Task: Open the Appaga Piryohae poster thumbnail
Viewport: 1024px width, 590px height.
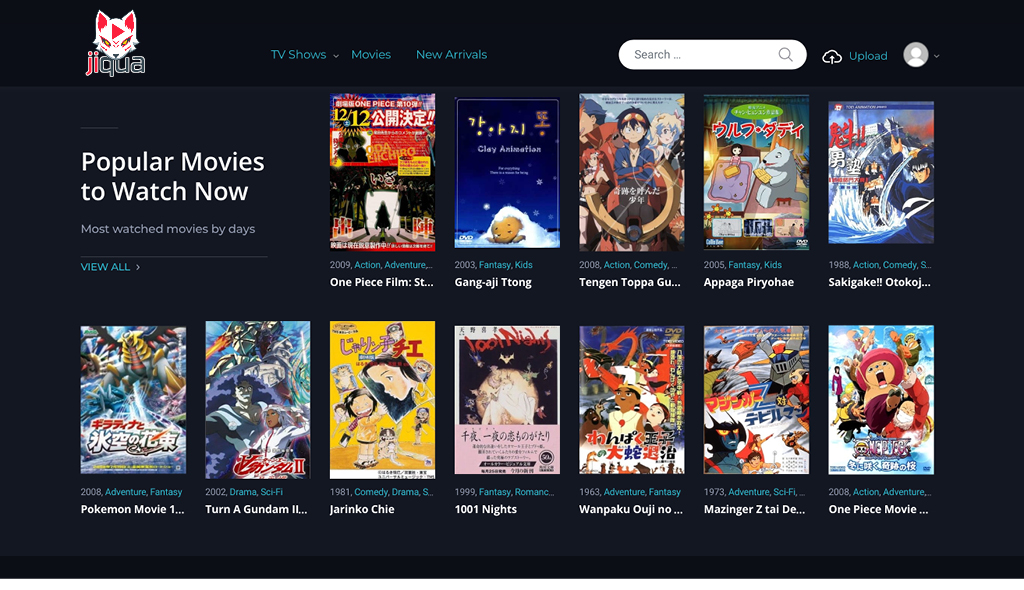Action: pos(756,172)
